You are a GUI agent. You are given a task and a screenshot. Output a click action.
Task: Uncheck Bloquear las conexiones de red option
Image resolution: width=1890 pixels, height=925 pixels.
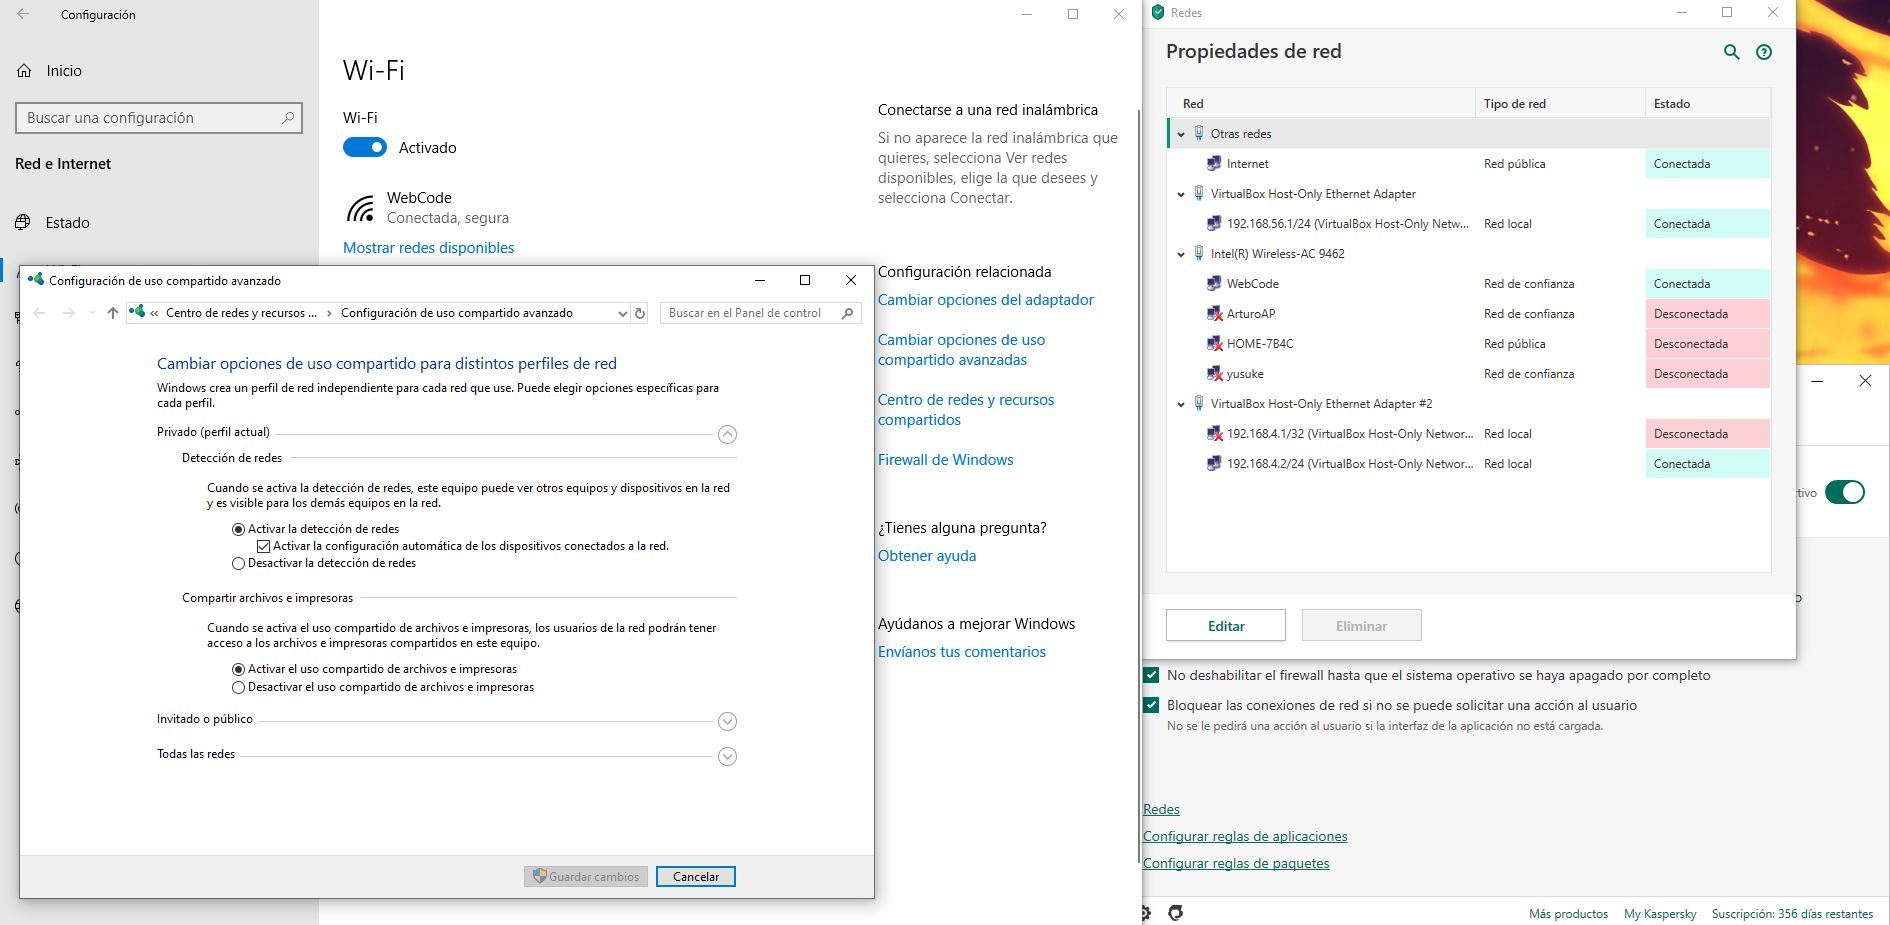(1151, 705)
